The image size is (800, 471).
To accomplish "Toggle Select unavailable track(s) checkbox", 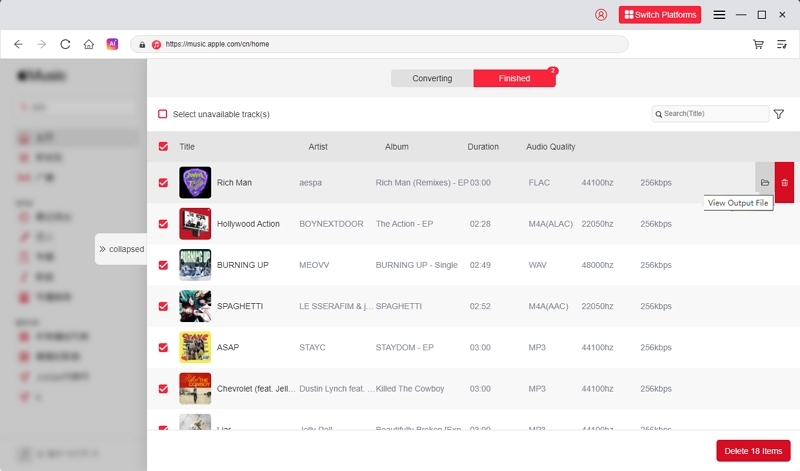I will 162,114.
